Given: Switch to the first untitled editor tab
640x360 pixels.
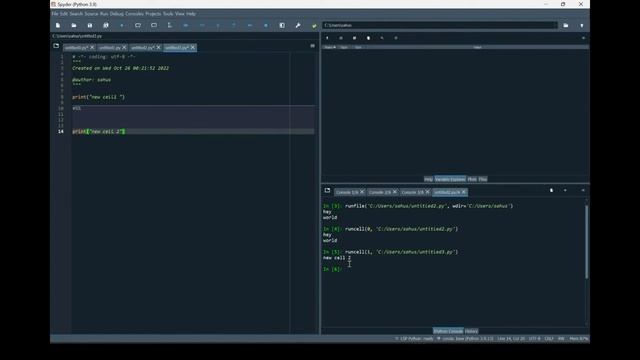Looking at the screenshot, I should pyautogui.click(x=76, y=48).
